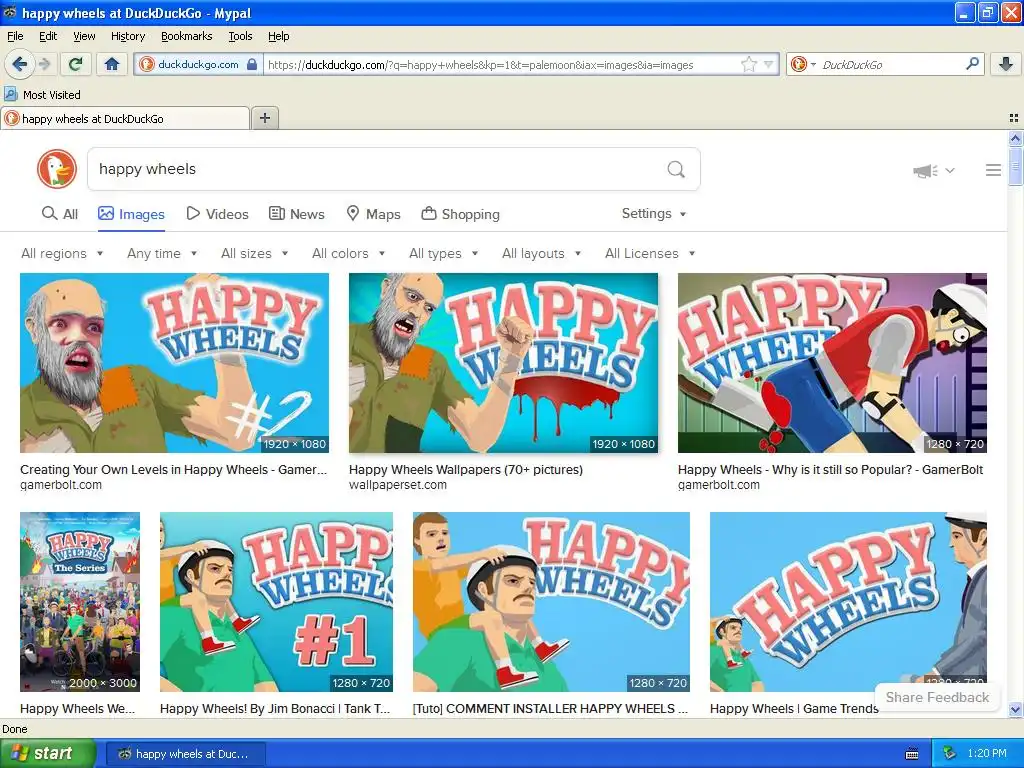Expand the Any time filter
Viewport: 1024px width, 768px height.
[x=162, y=253]
